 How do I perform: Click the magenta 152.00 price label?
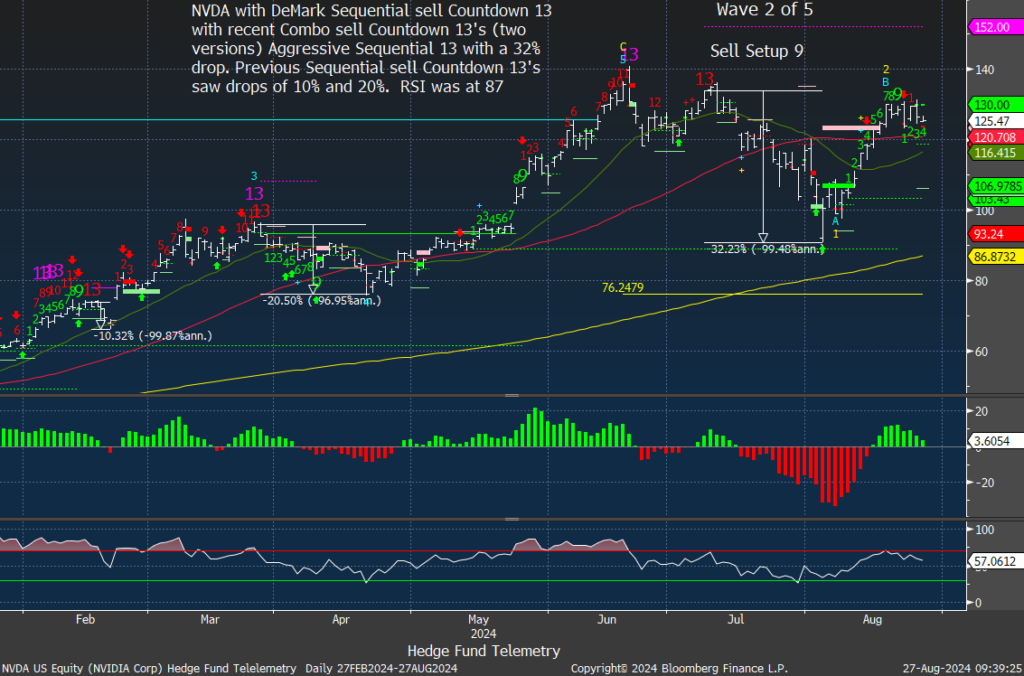point(995,27)
